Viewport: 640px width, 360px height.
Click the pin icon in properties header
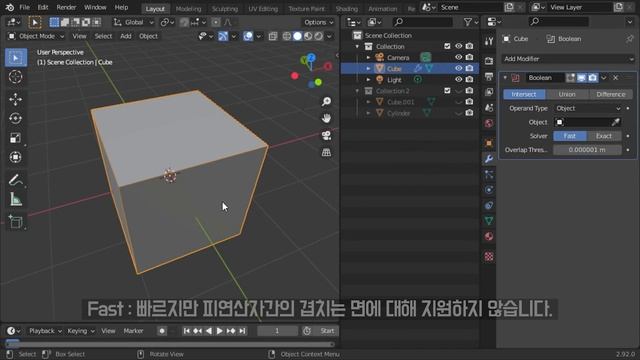click(629, 39)
